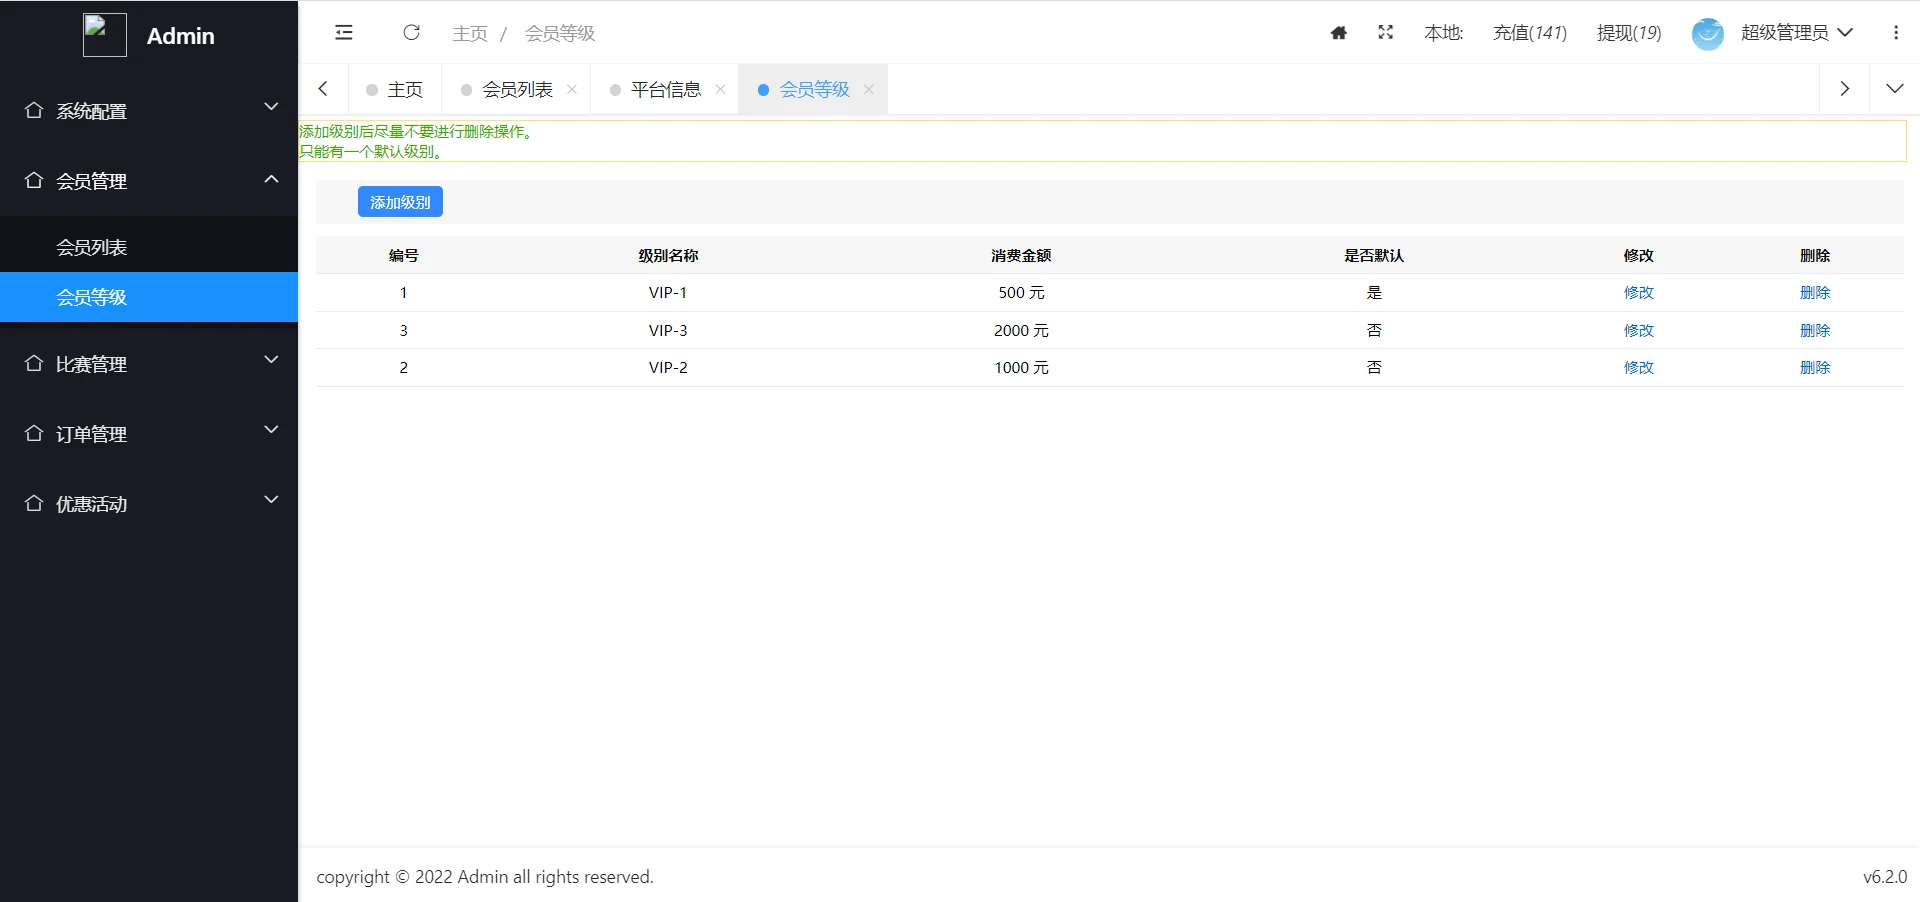The image size is (1920, 902).
Task: Click the super admin avatar
Action: point(1707,33)
